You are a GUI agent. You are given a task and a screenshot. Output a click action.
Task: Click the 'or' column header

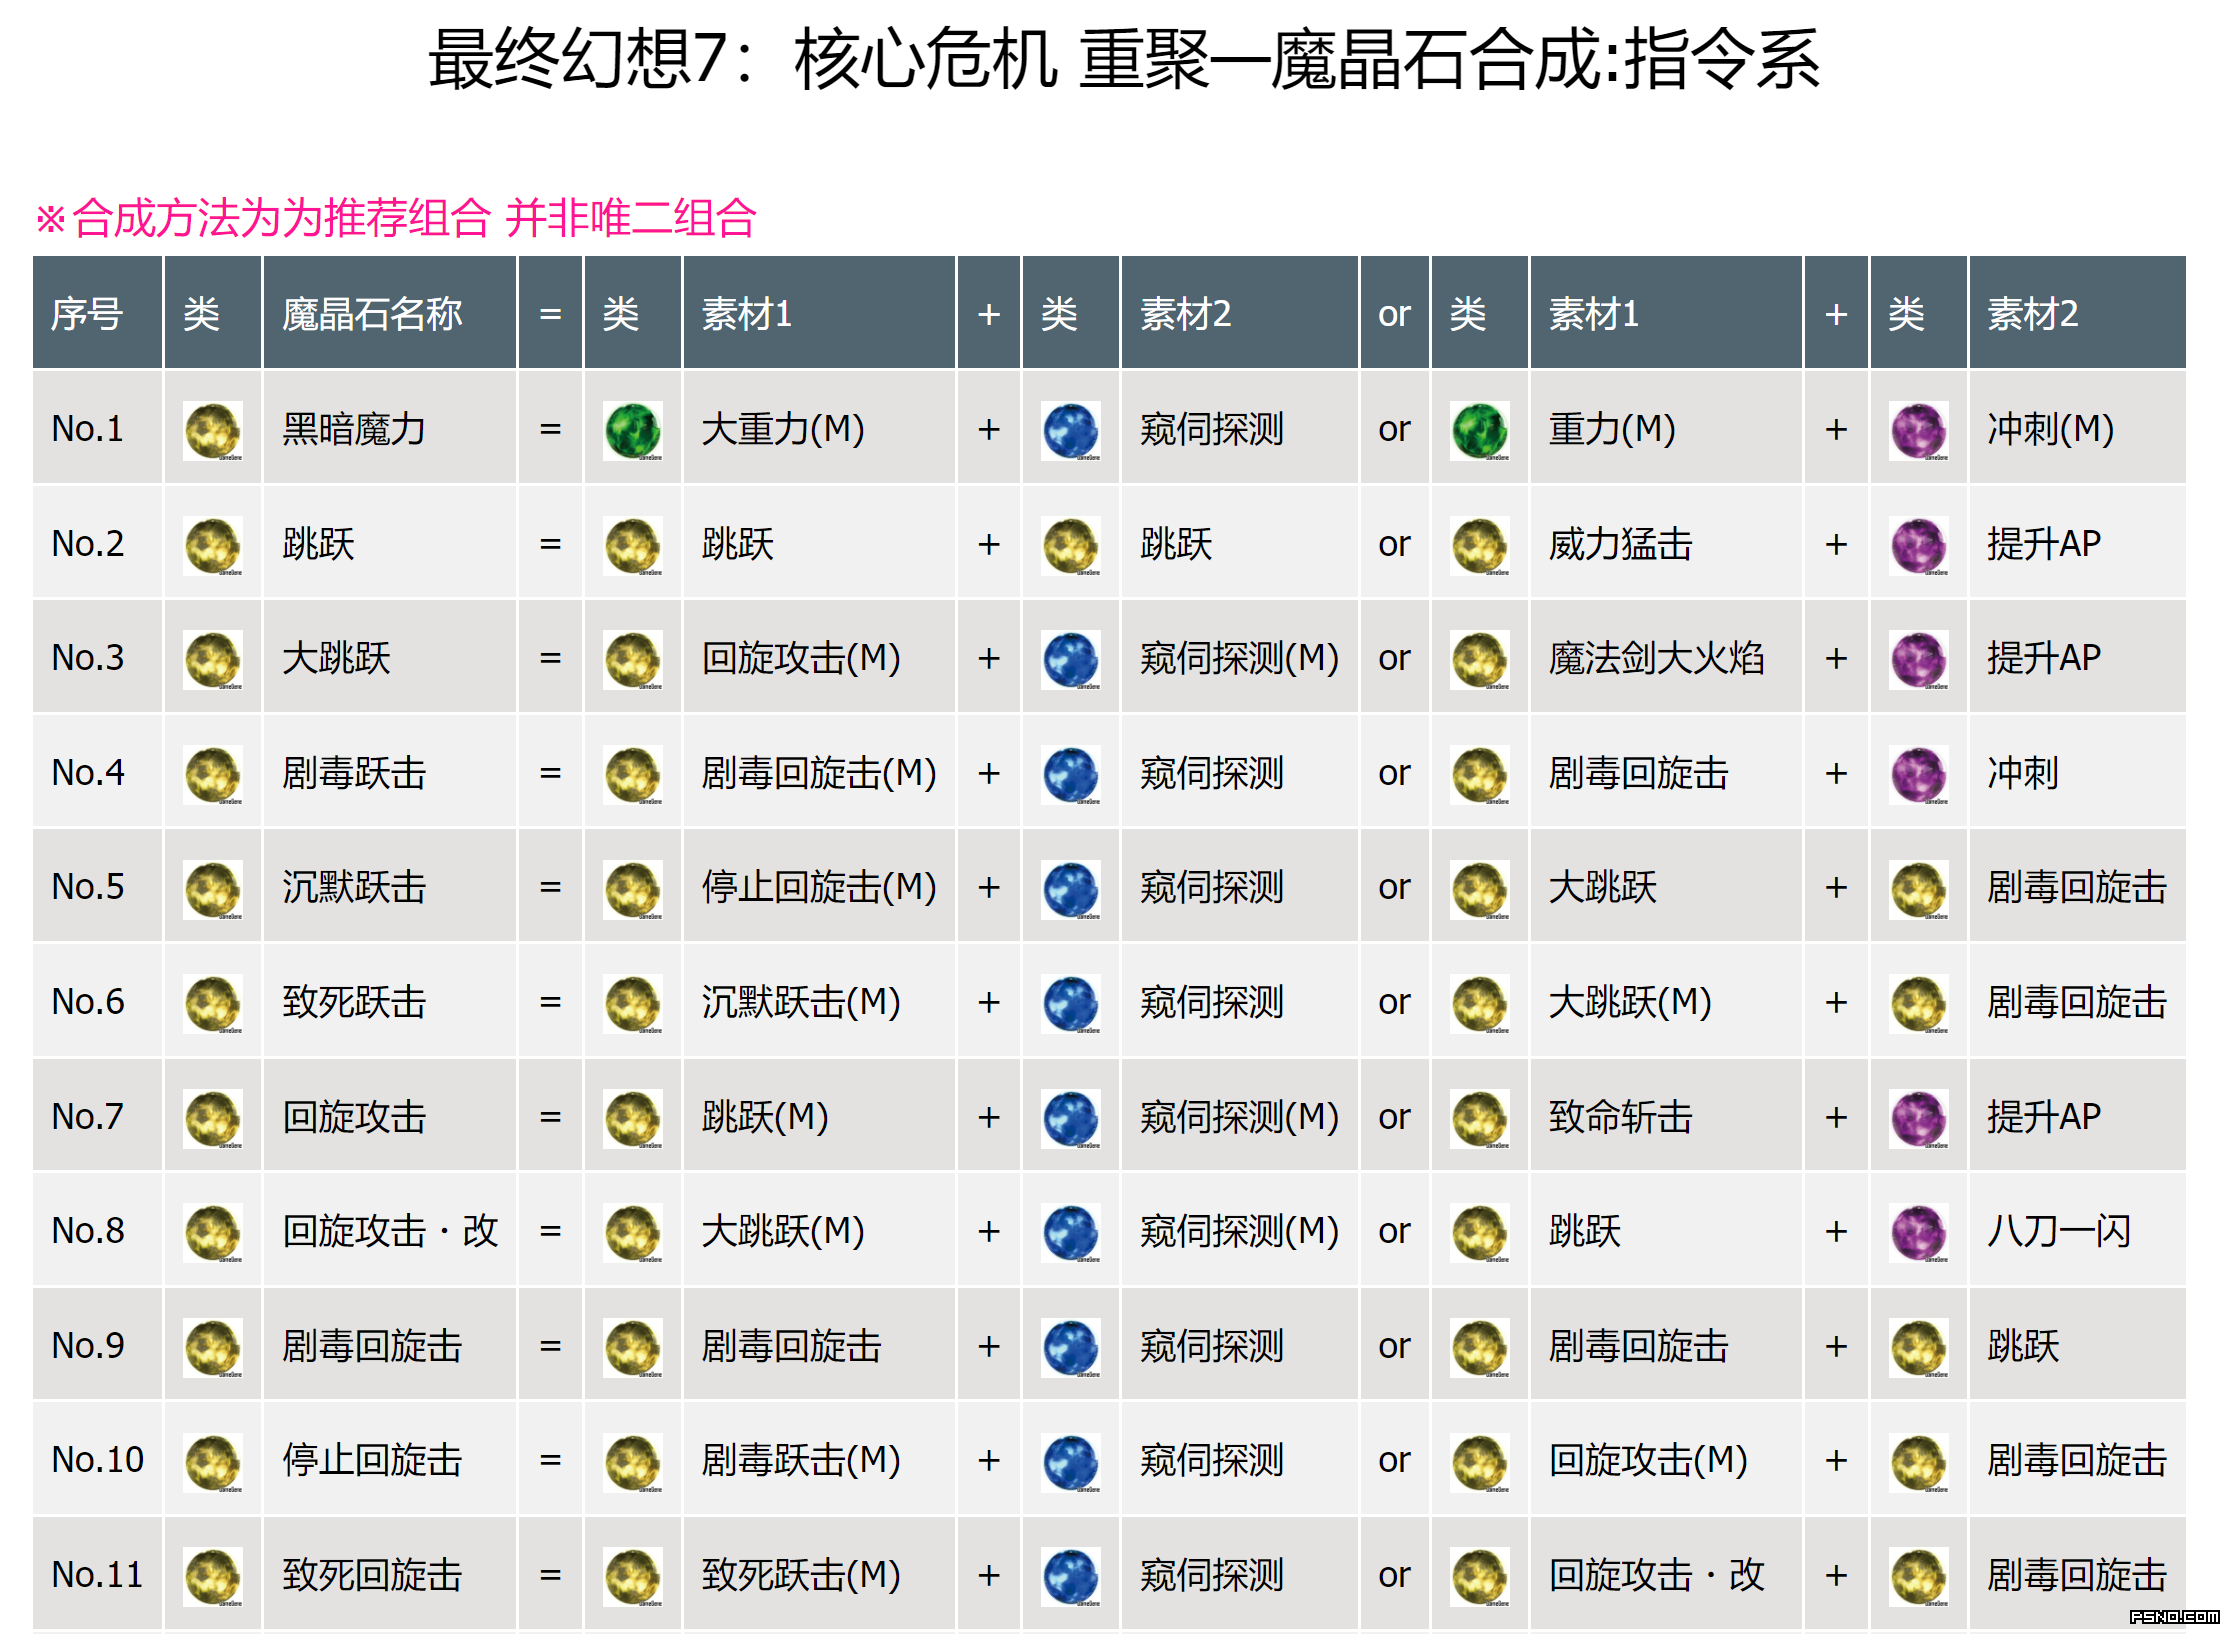(1394, 313)
